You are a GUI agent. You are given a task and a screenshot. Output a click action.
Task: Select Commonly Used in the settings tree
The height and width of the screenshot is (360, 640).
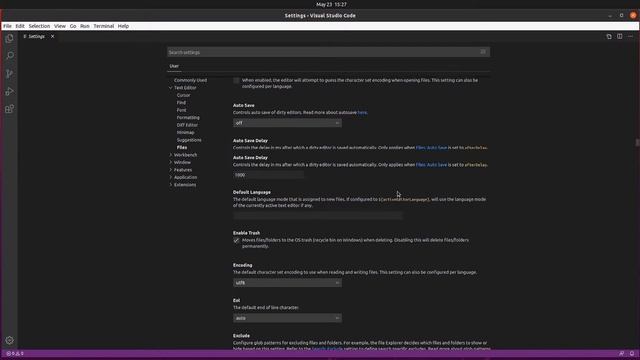pyautogui.click(x=190, y=80)
